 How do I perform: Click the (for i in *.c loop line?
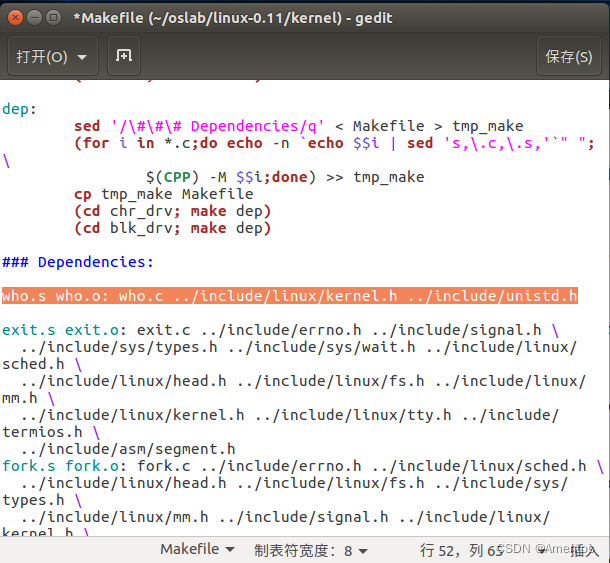point(334,143)
